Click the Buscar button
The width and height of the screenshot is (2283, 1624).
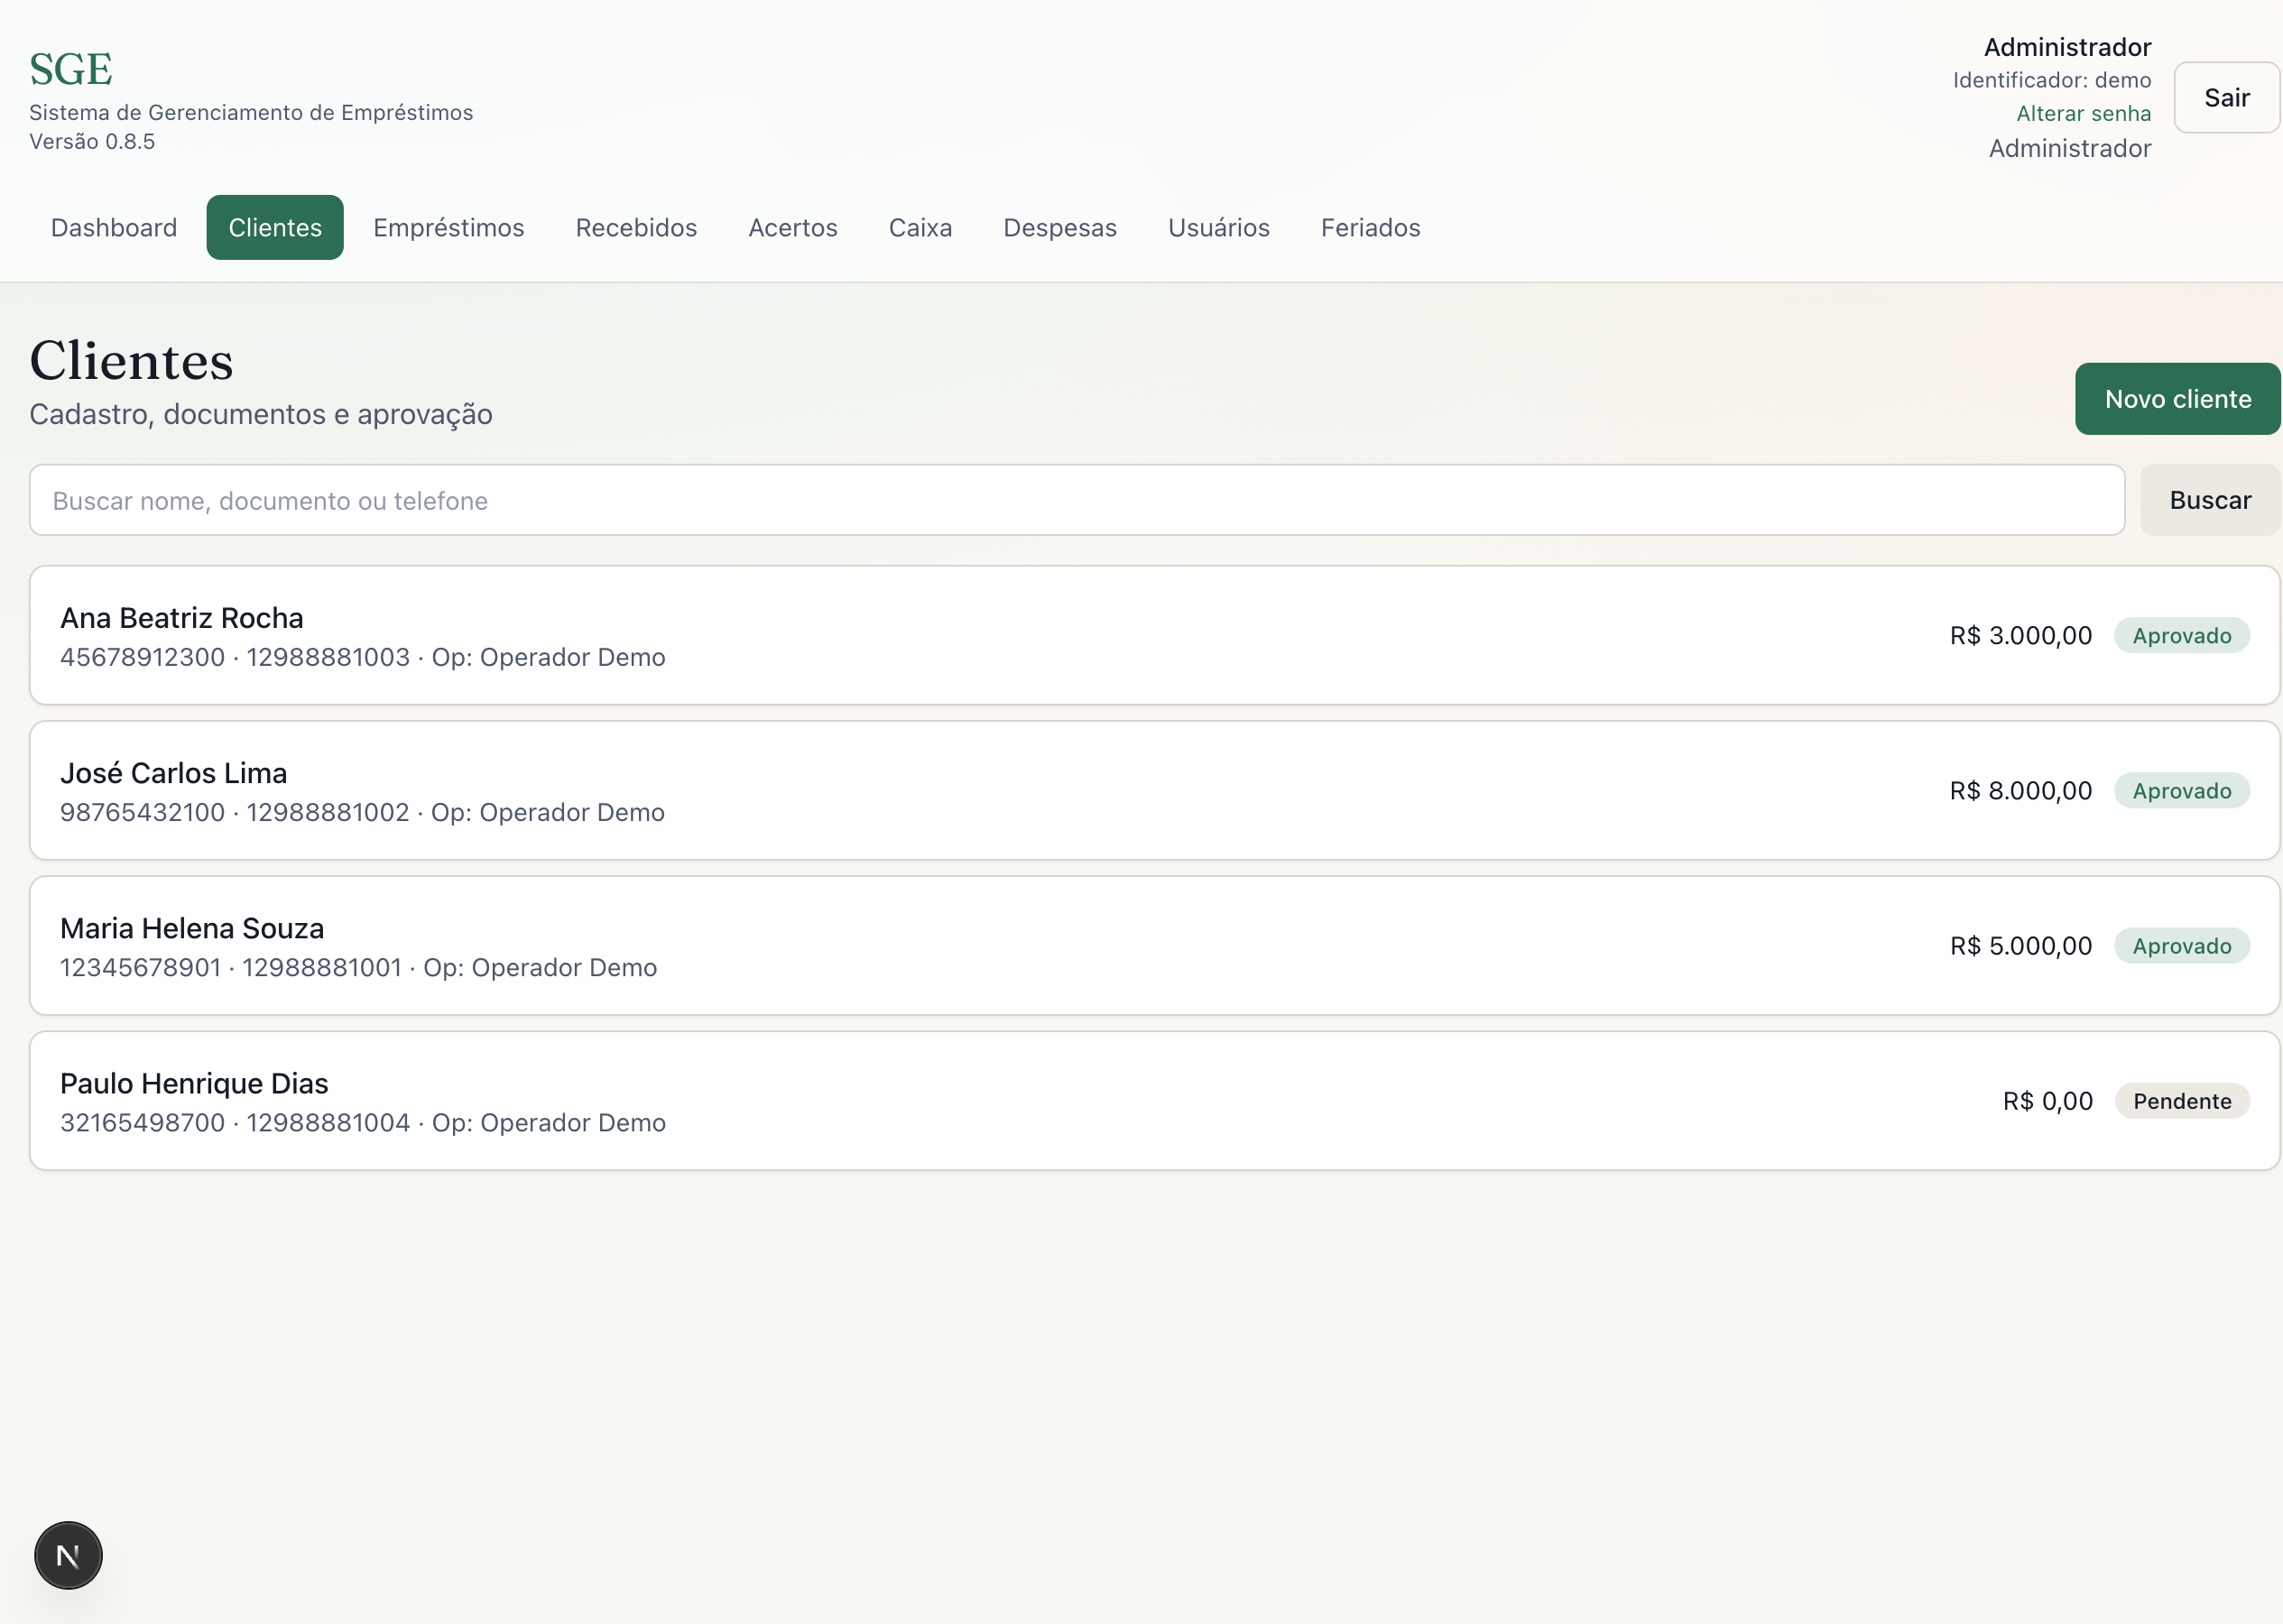[x=2210, y=500]
